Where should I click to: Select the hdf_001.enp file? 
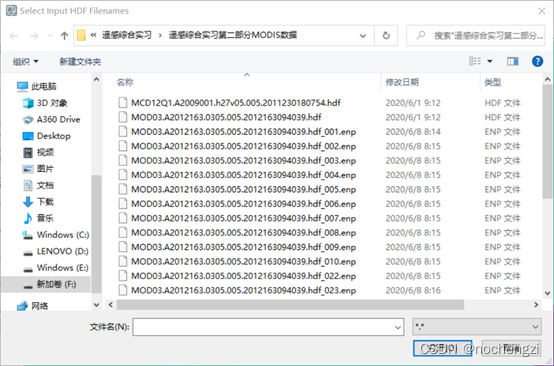coord(243,132)
